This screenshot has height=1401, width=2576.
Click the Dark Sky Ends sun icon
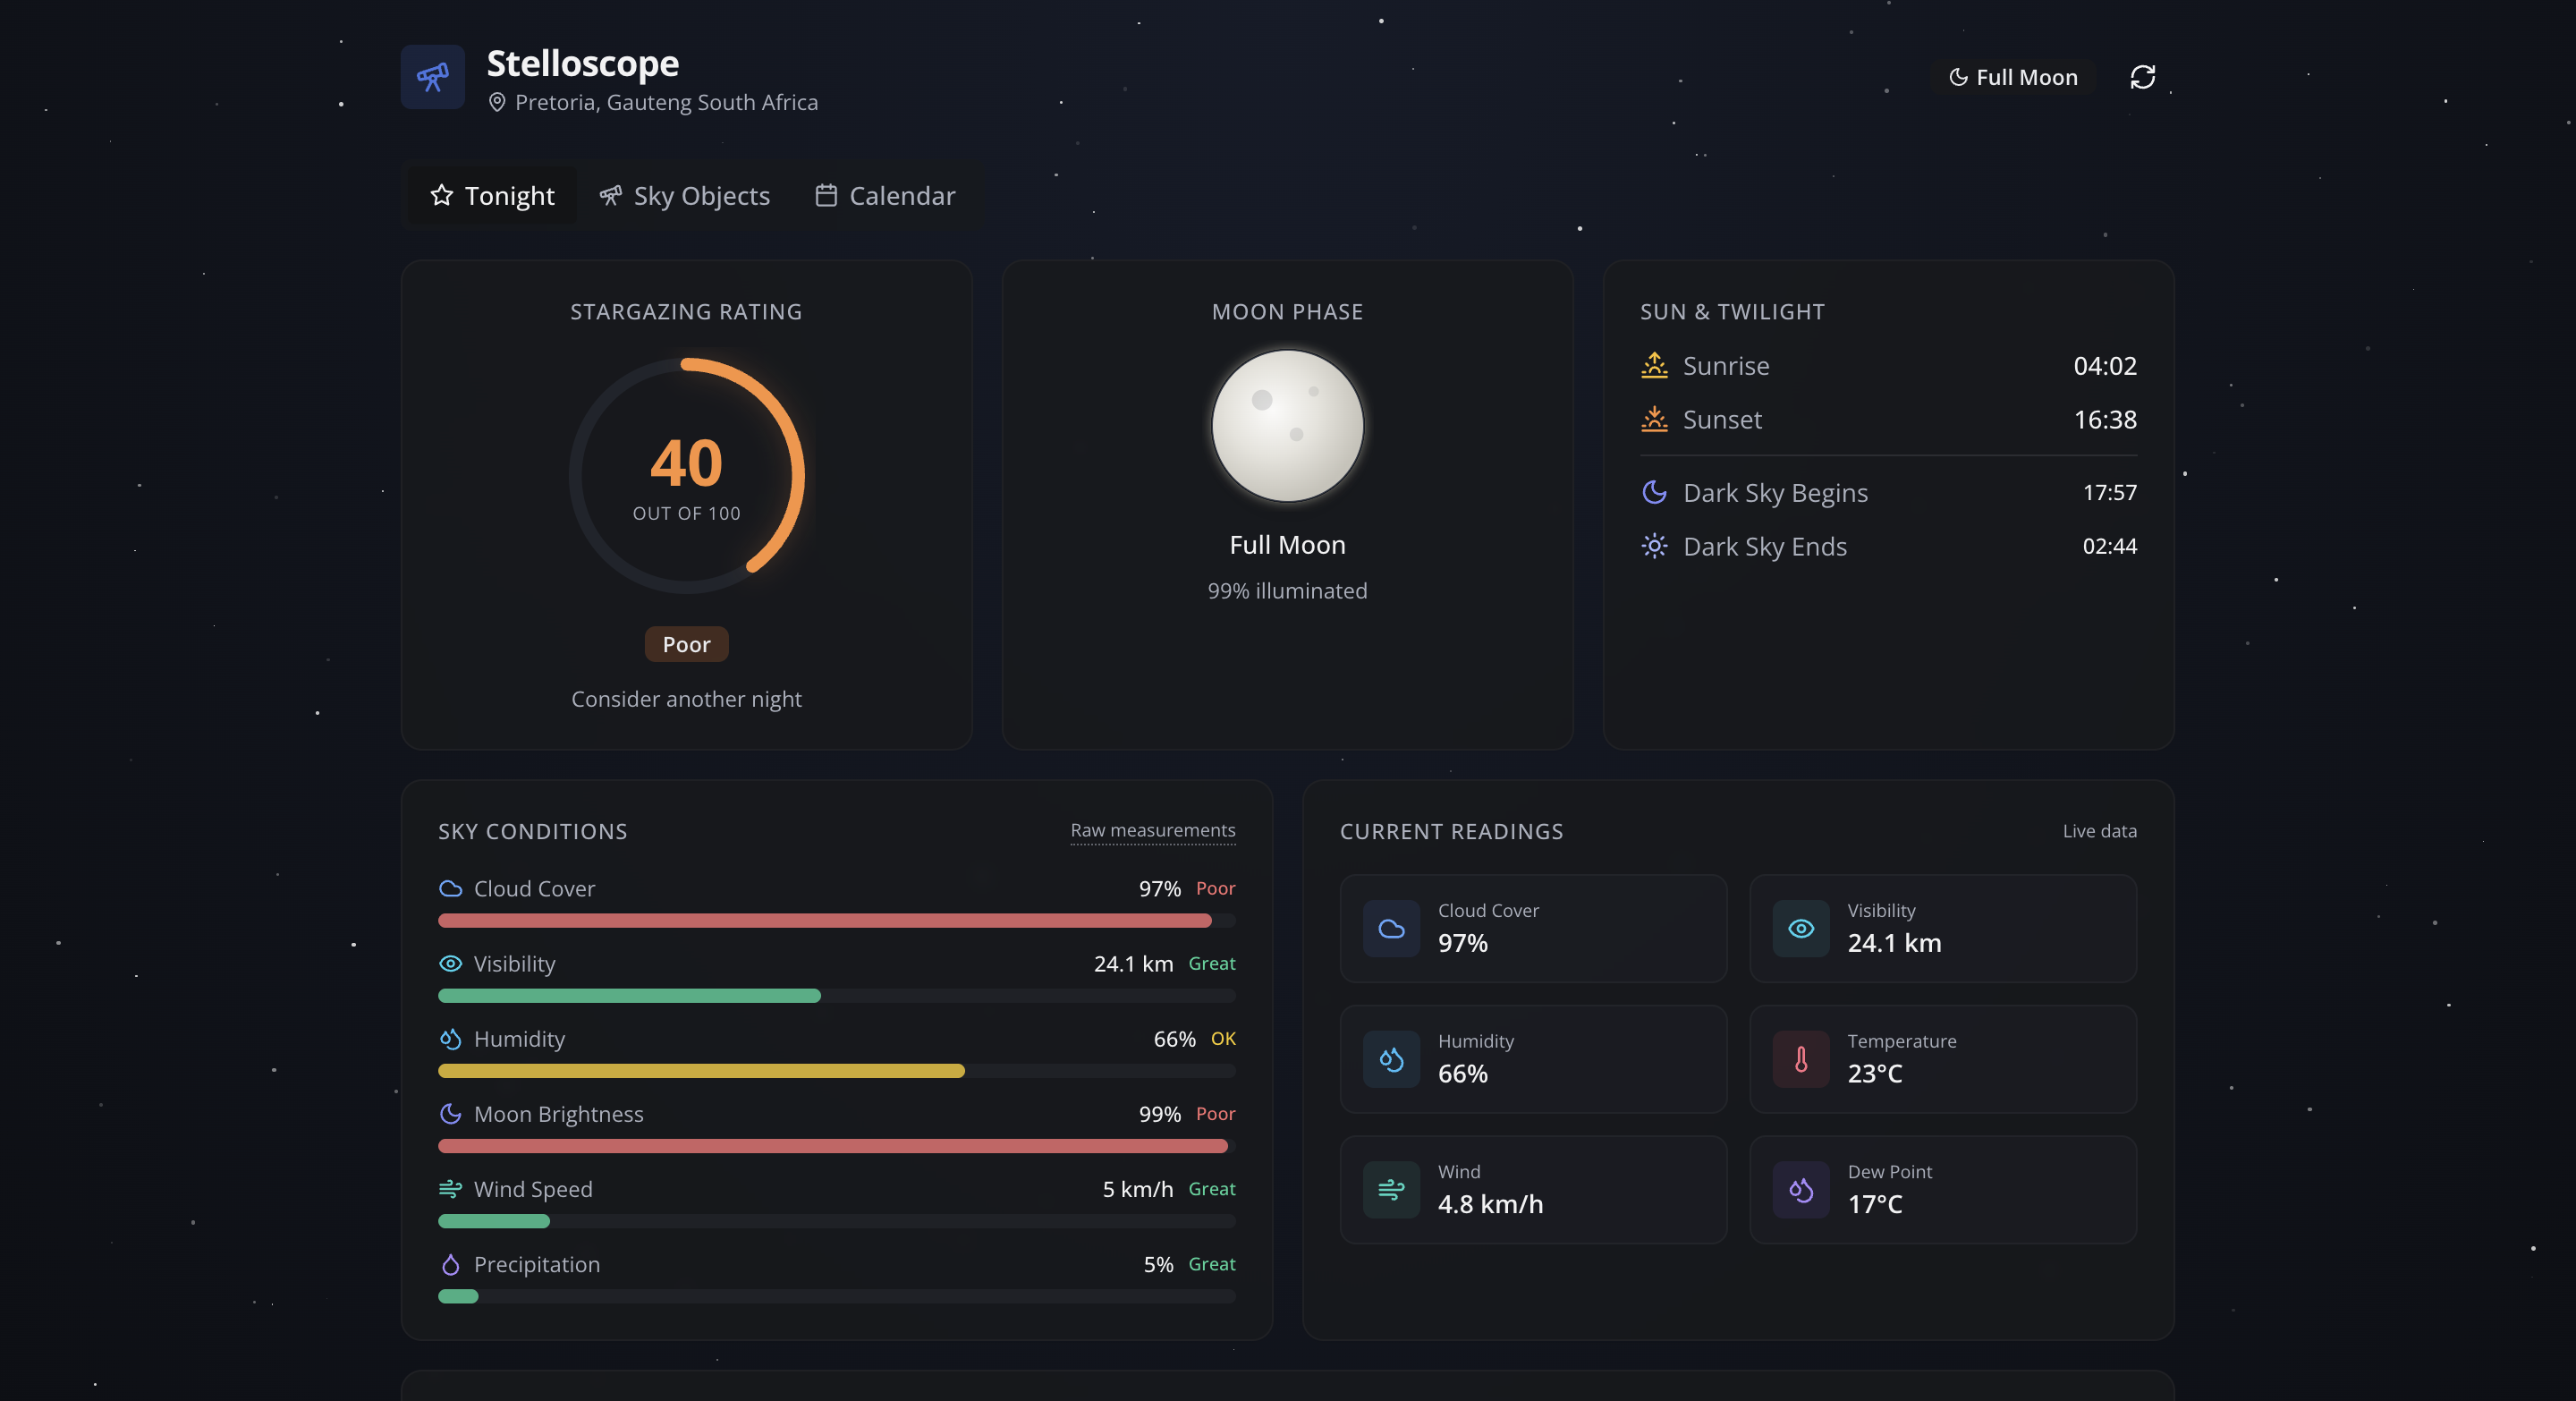point(1654,546)
